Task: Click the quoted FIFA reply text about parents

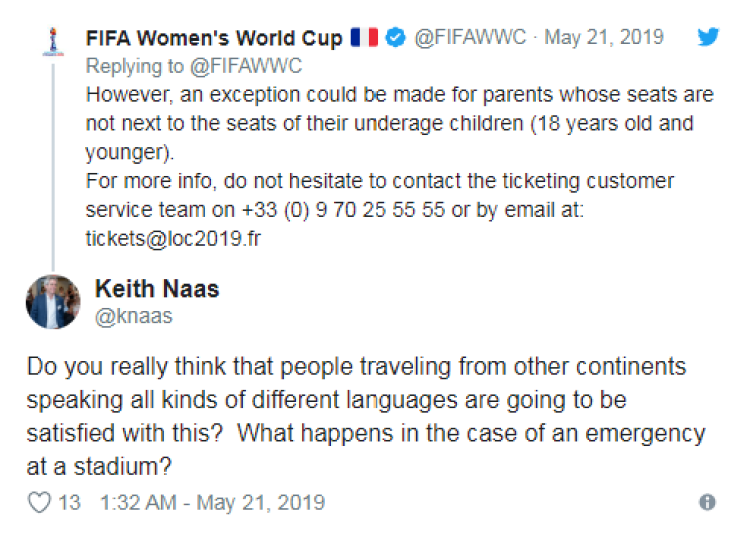Action: coord(398,124)
